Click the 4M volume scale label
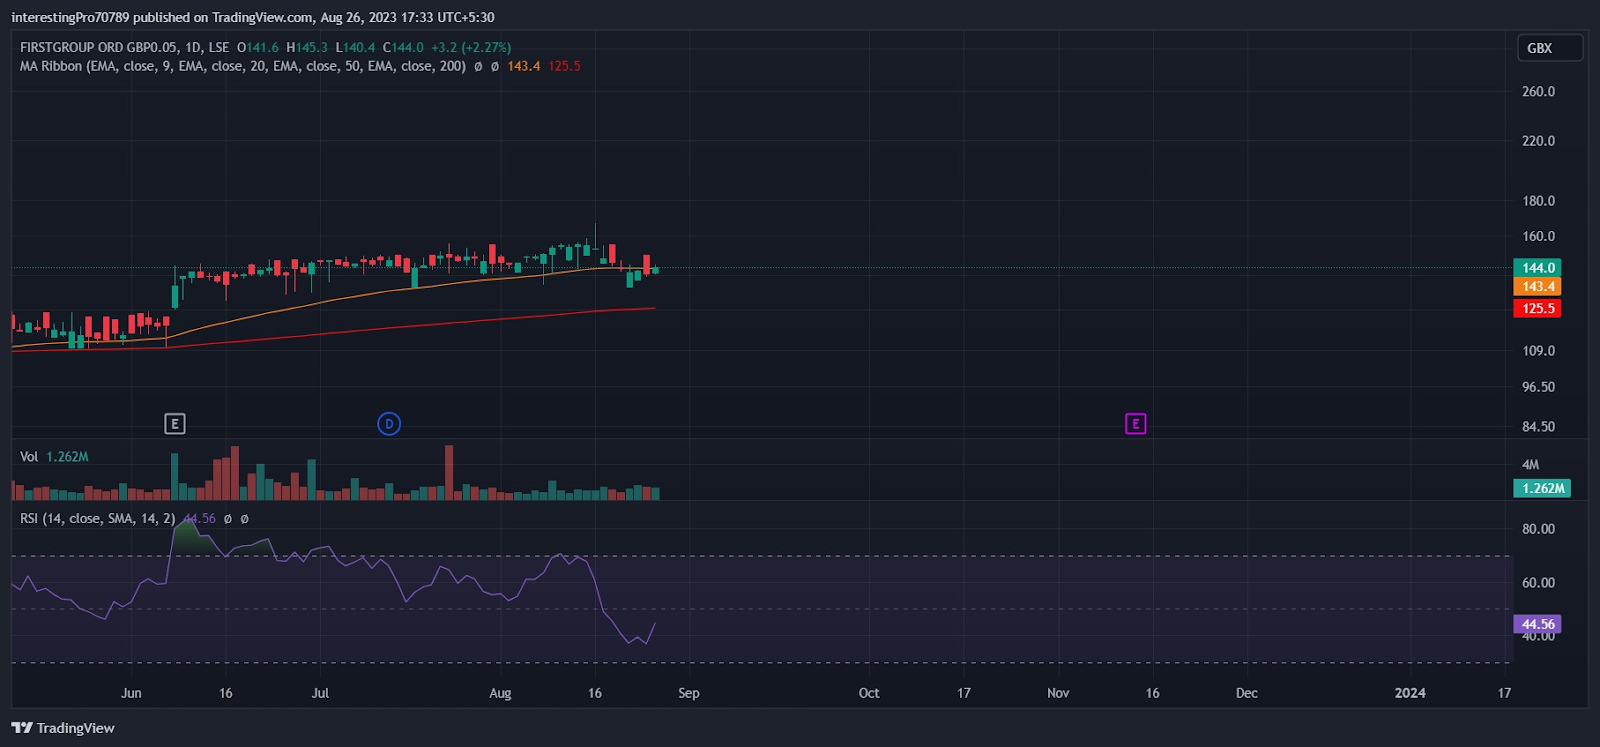 point(1530,465)
